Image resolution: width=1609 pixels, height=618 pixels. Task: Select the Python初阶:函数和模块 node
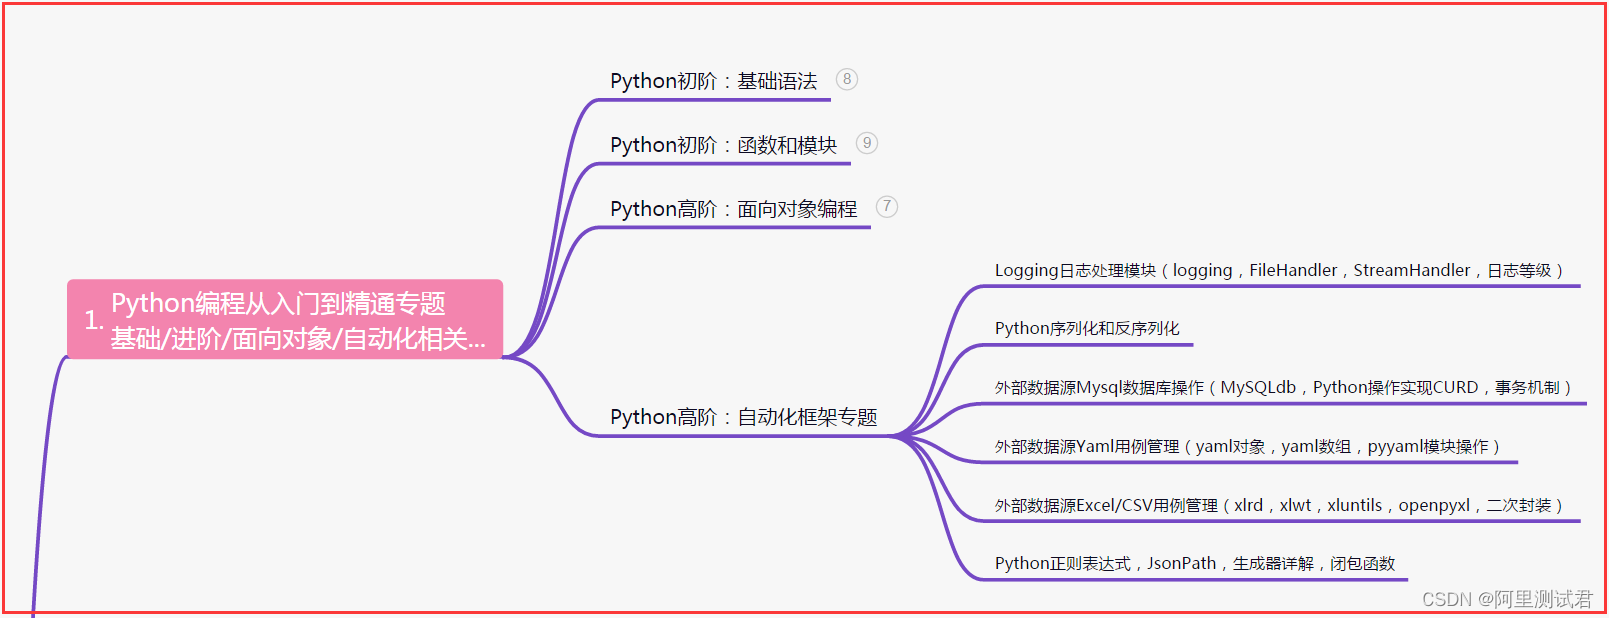(x=724, y=145)
